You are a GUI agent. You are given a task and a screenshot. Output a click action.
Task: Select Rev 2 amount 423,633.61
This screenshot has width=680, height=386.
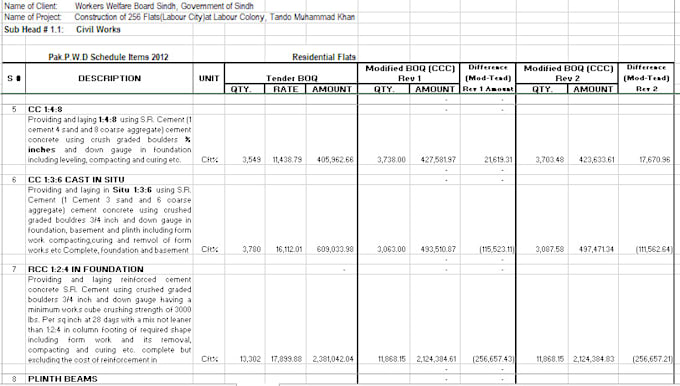pyautogui.click(x=596, y=160)
